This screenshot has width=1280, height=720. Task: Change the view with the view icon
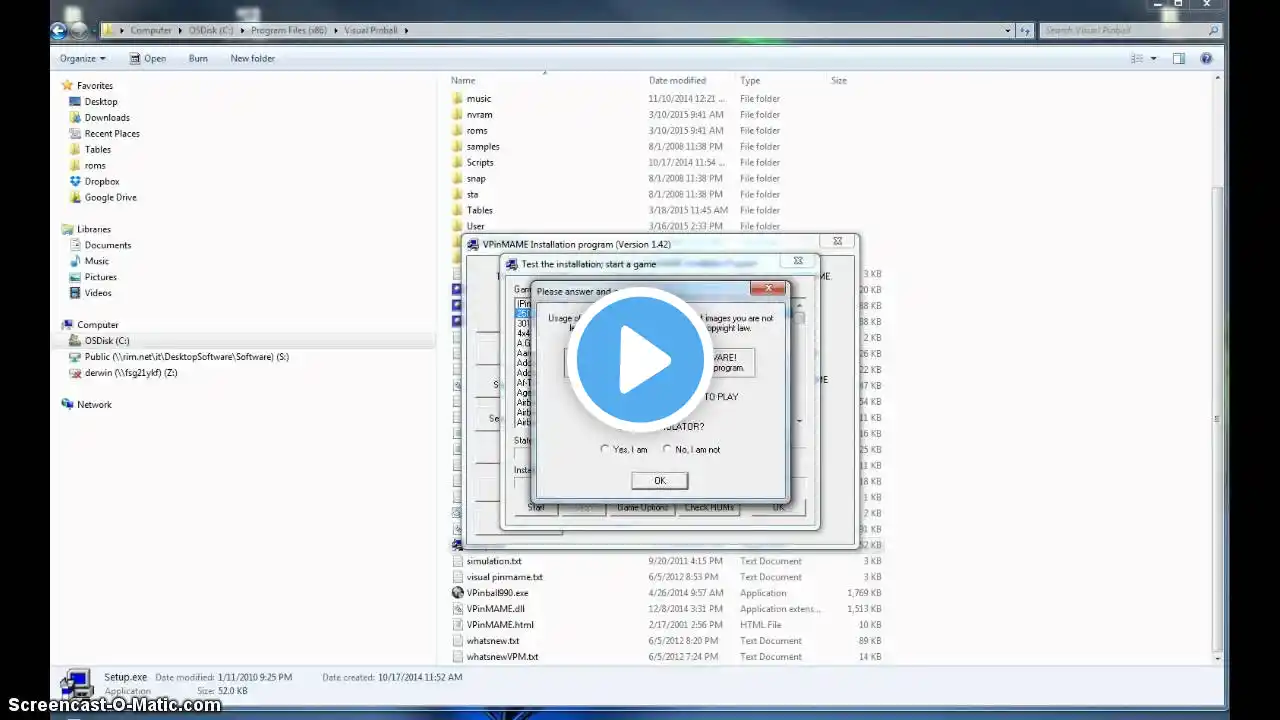tap(1136, 59)
